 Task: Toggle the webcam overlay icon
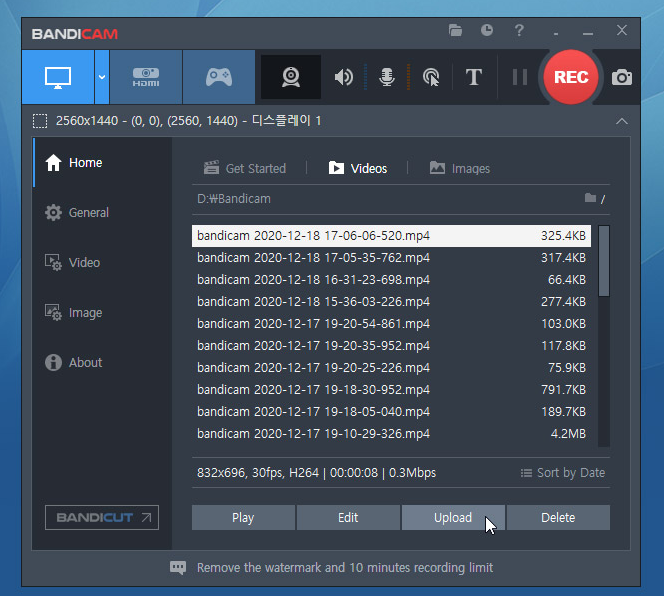coord(291,77)
